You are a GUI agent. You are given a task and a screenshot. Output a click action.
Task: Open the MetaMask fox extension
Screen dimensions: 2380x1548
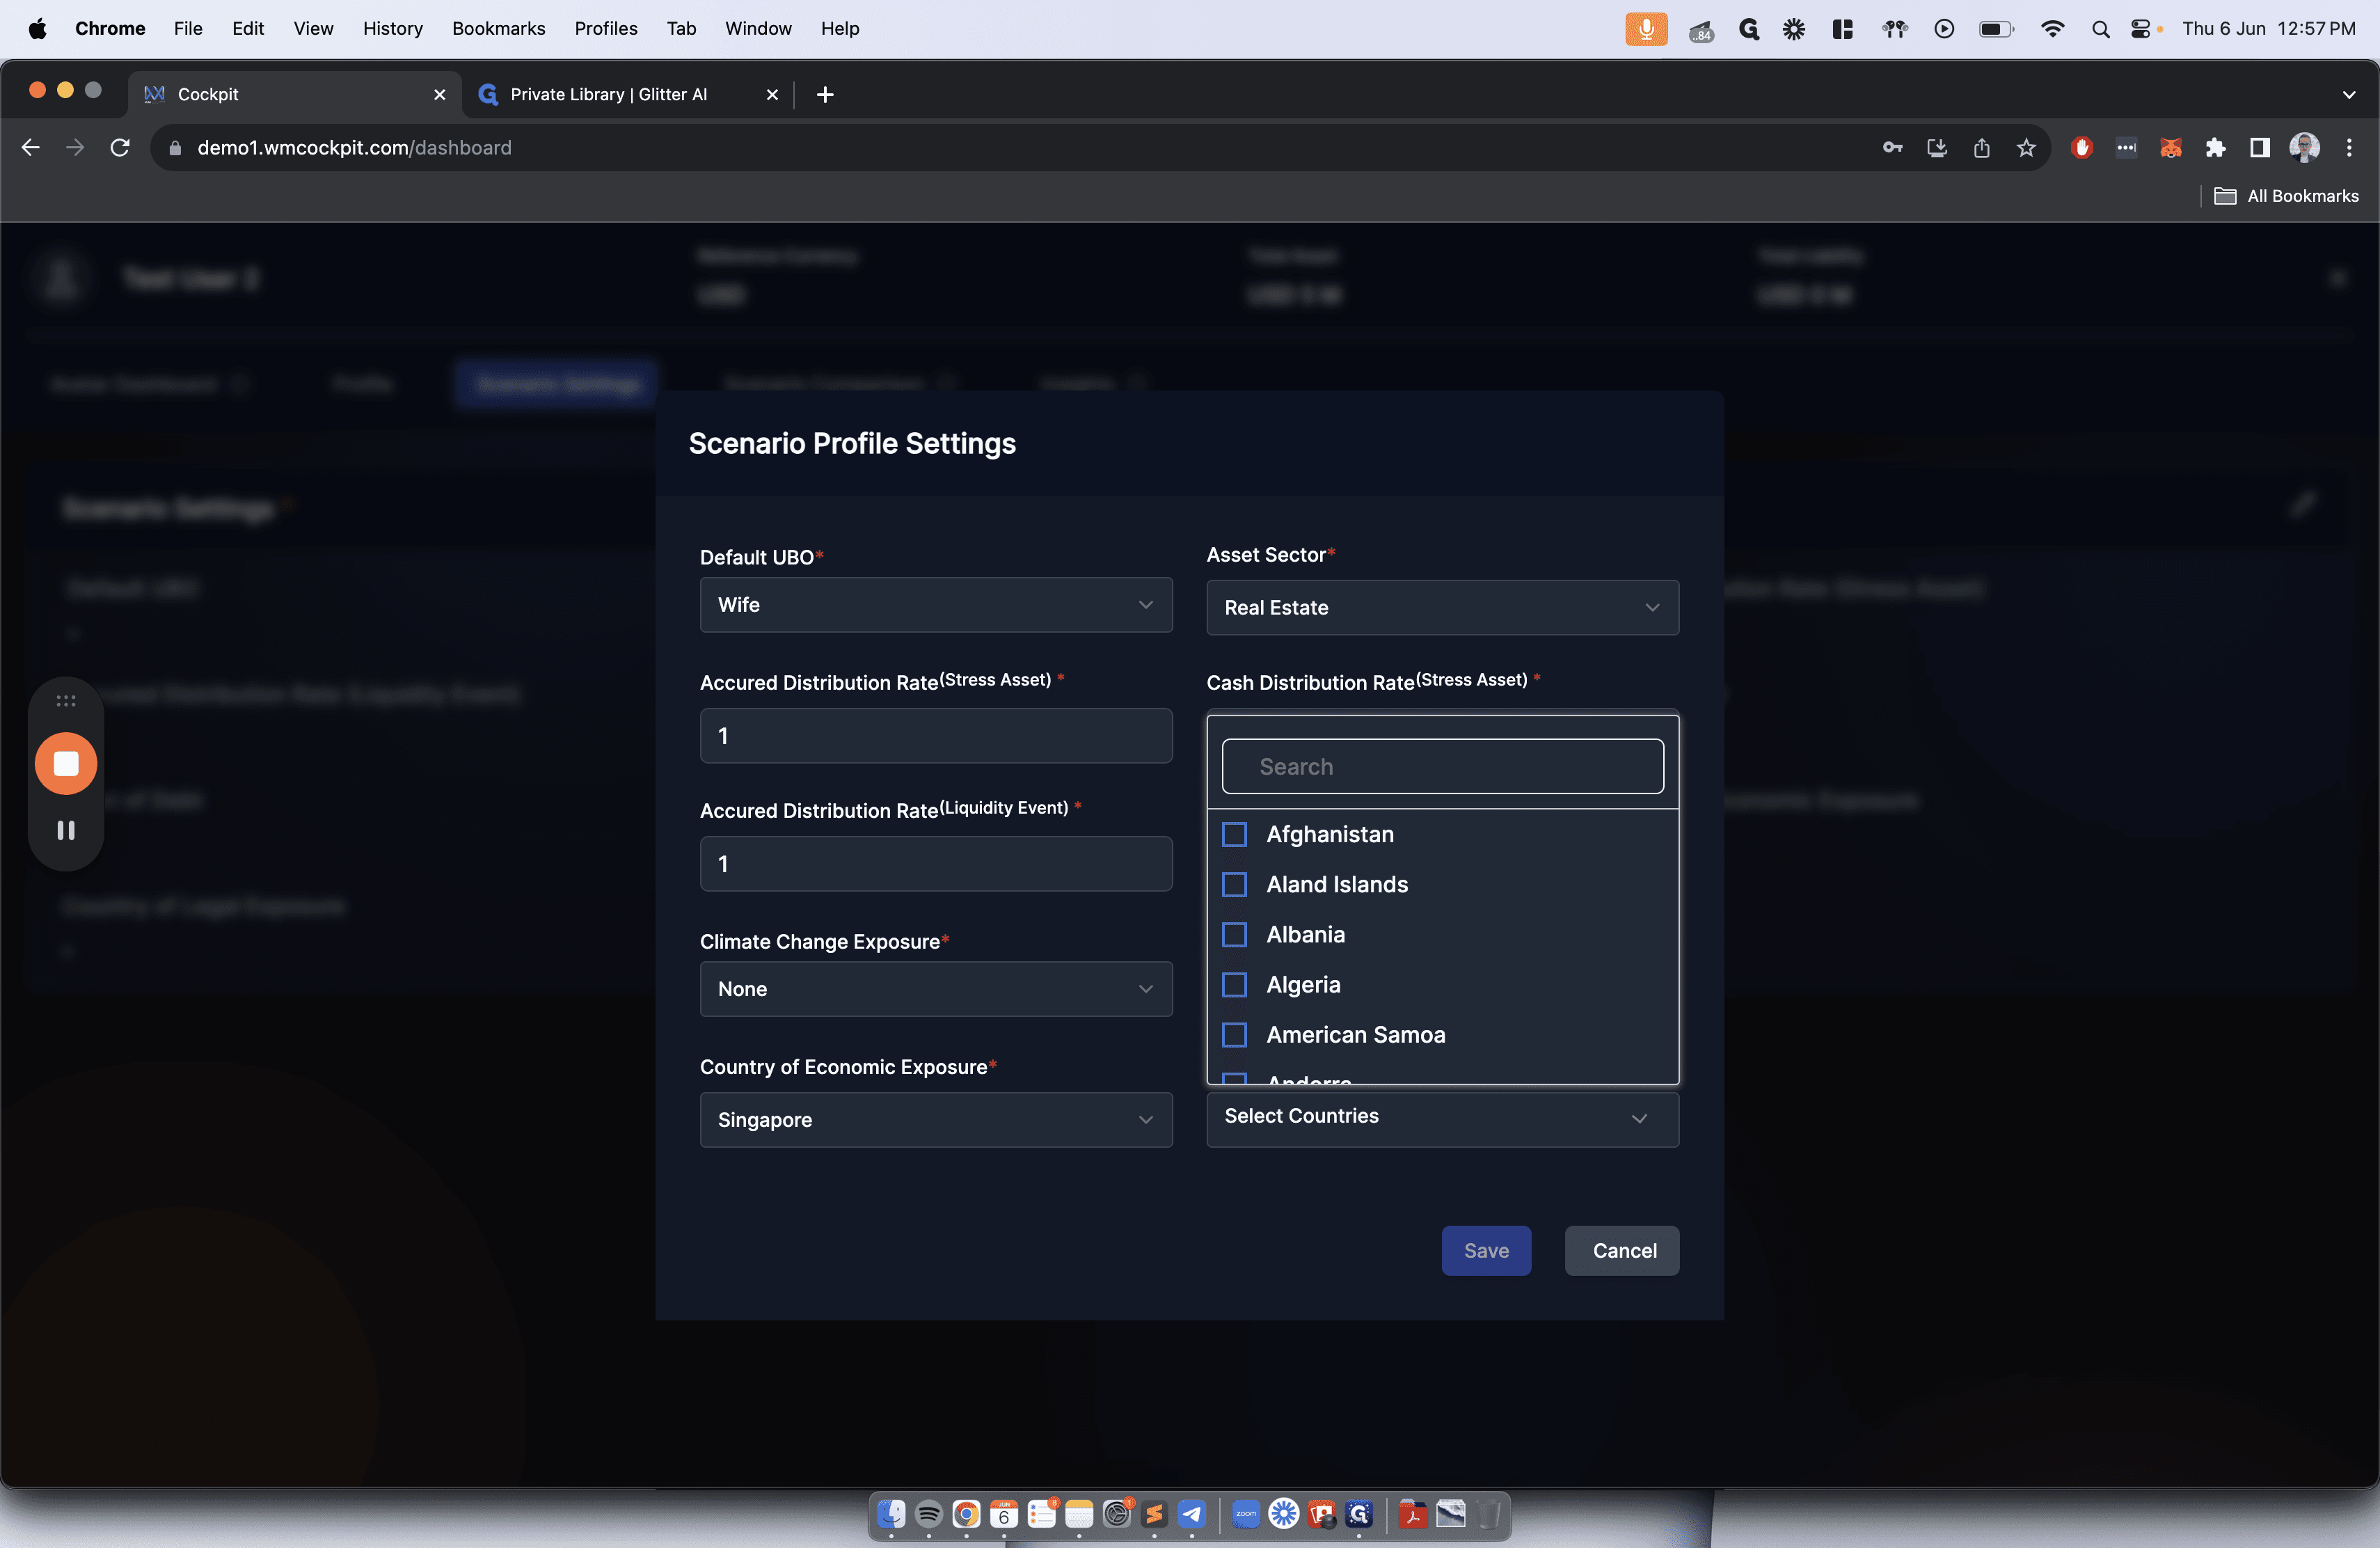point(2171,148)
